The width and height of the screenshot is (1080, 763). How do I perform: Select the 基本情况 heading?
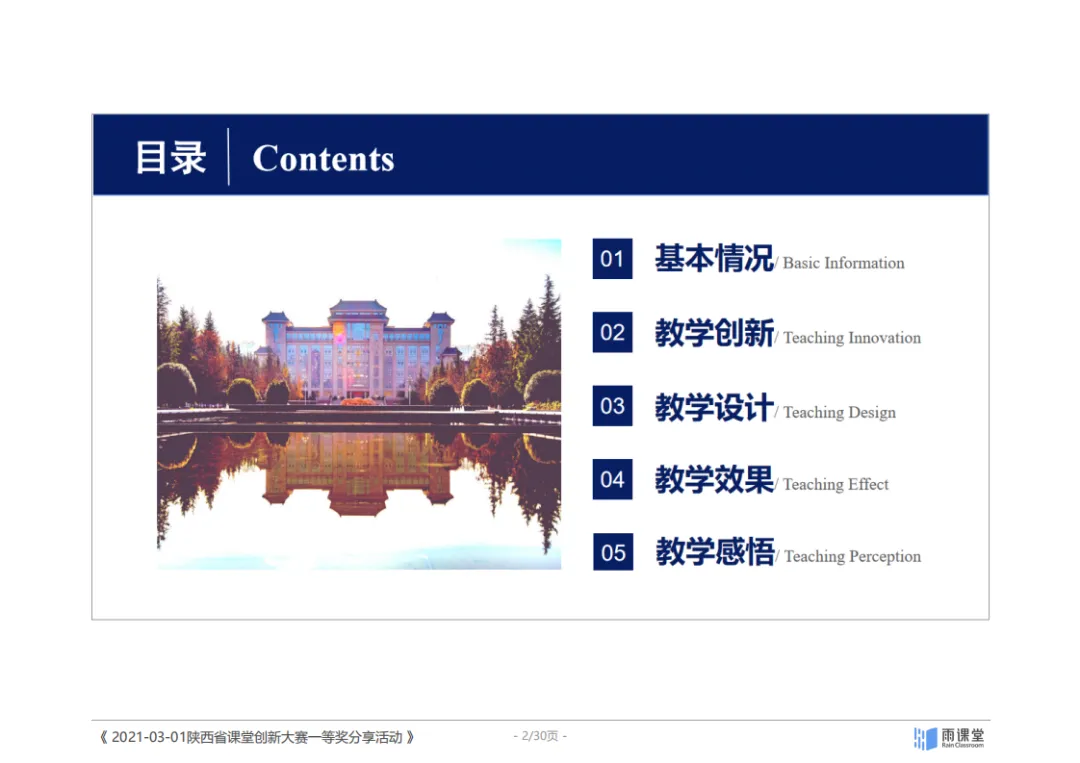714,259
